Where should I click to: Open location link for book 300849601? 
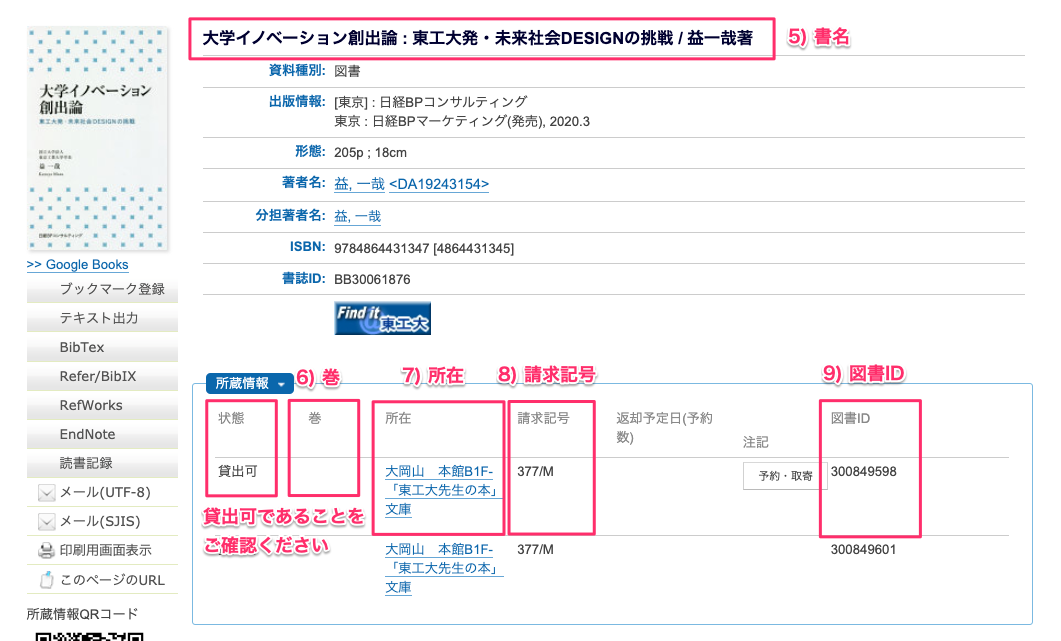(x=443, y=568)
